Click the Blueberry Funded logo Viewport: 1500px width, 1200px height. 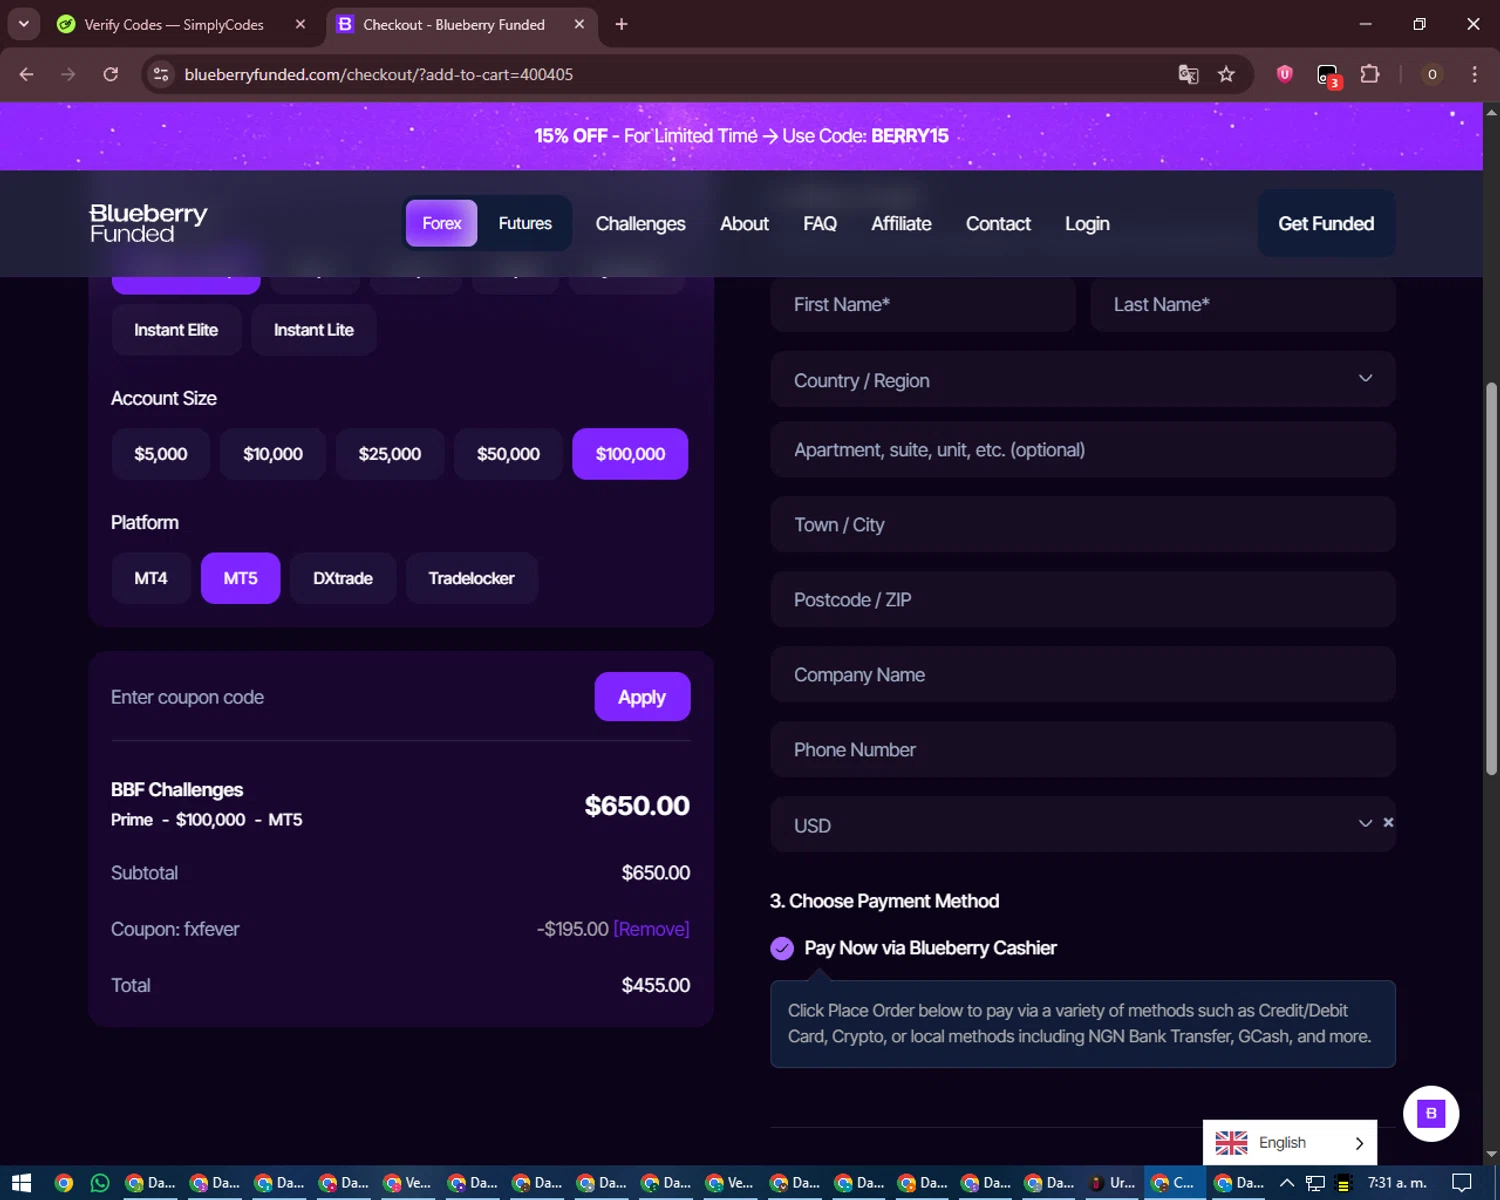click(x=148, y=223)
